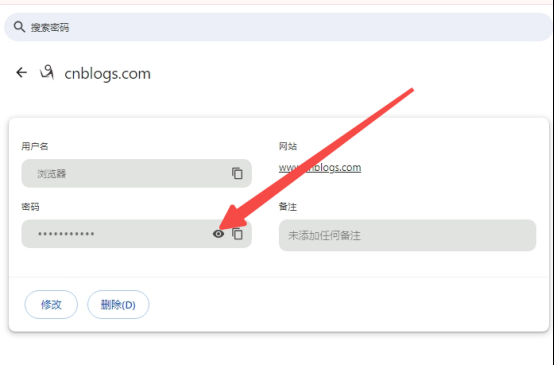Screen dimensions: 554x365
Task: Click the 密码 label
Action: coord(30,206)
